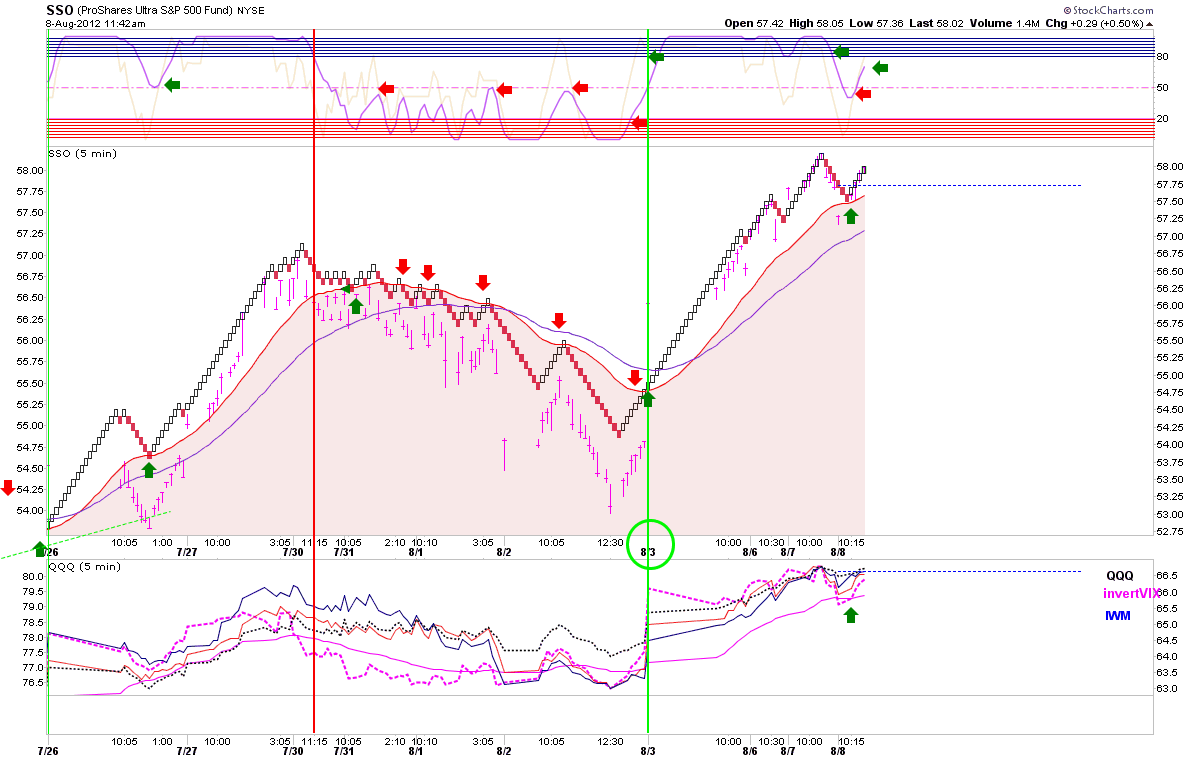
Task: Select the 53.00 price axis label
Action: pos(1171,514)
